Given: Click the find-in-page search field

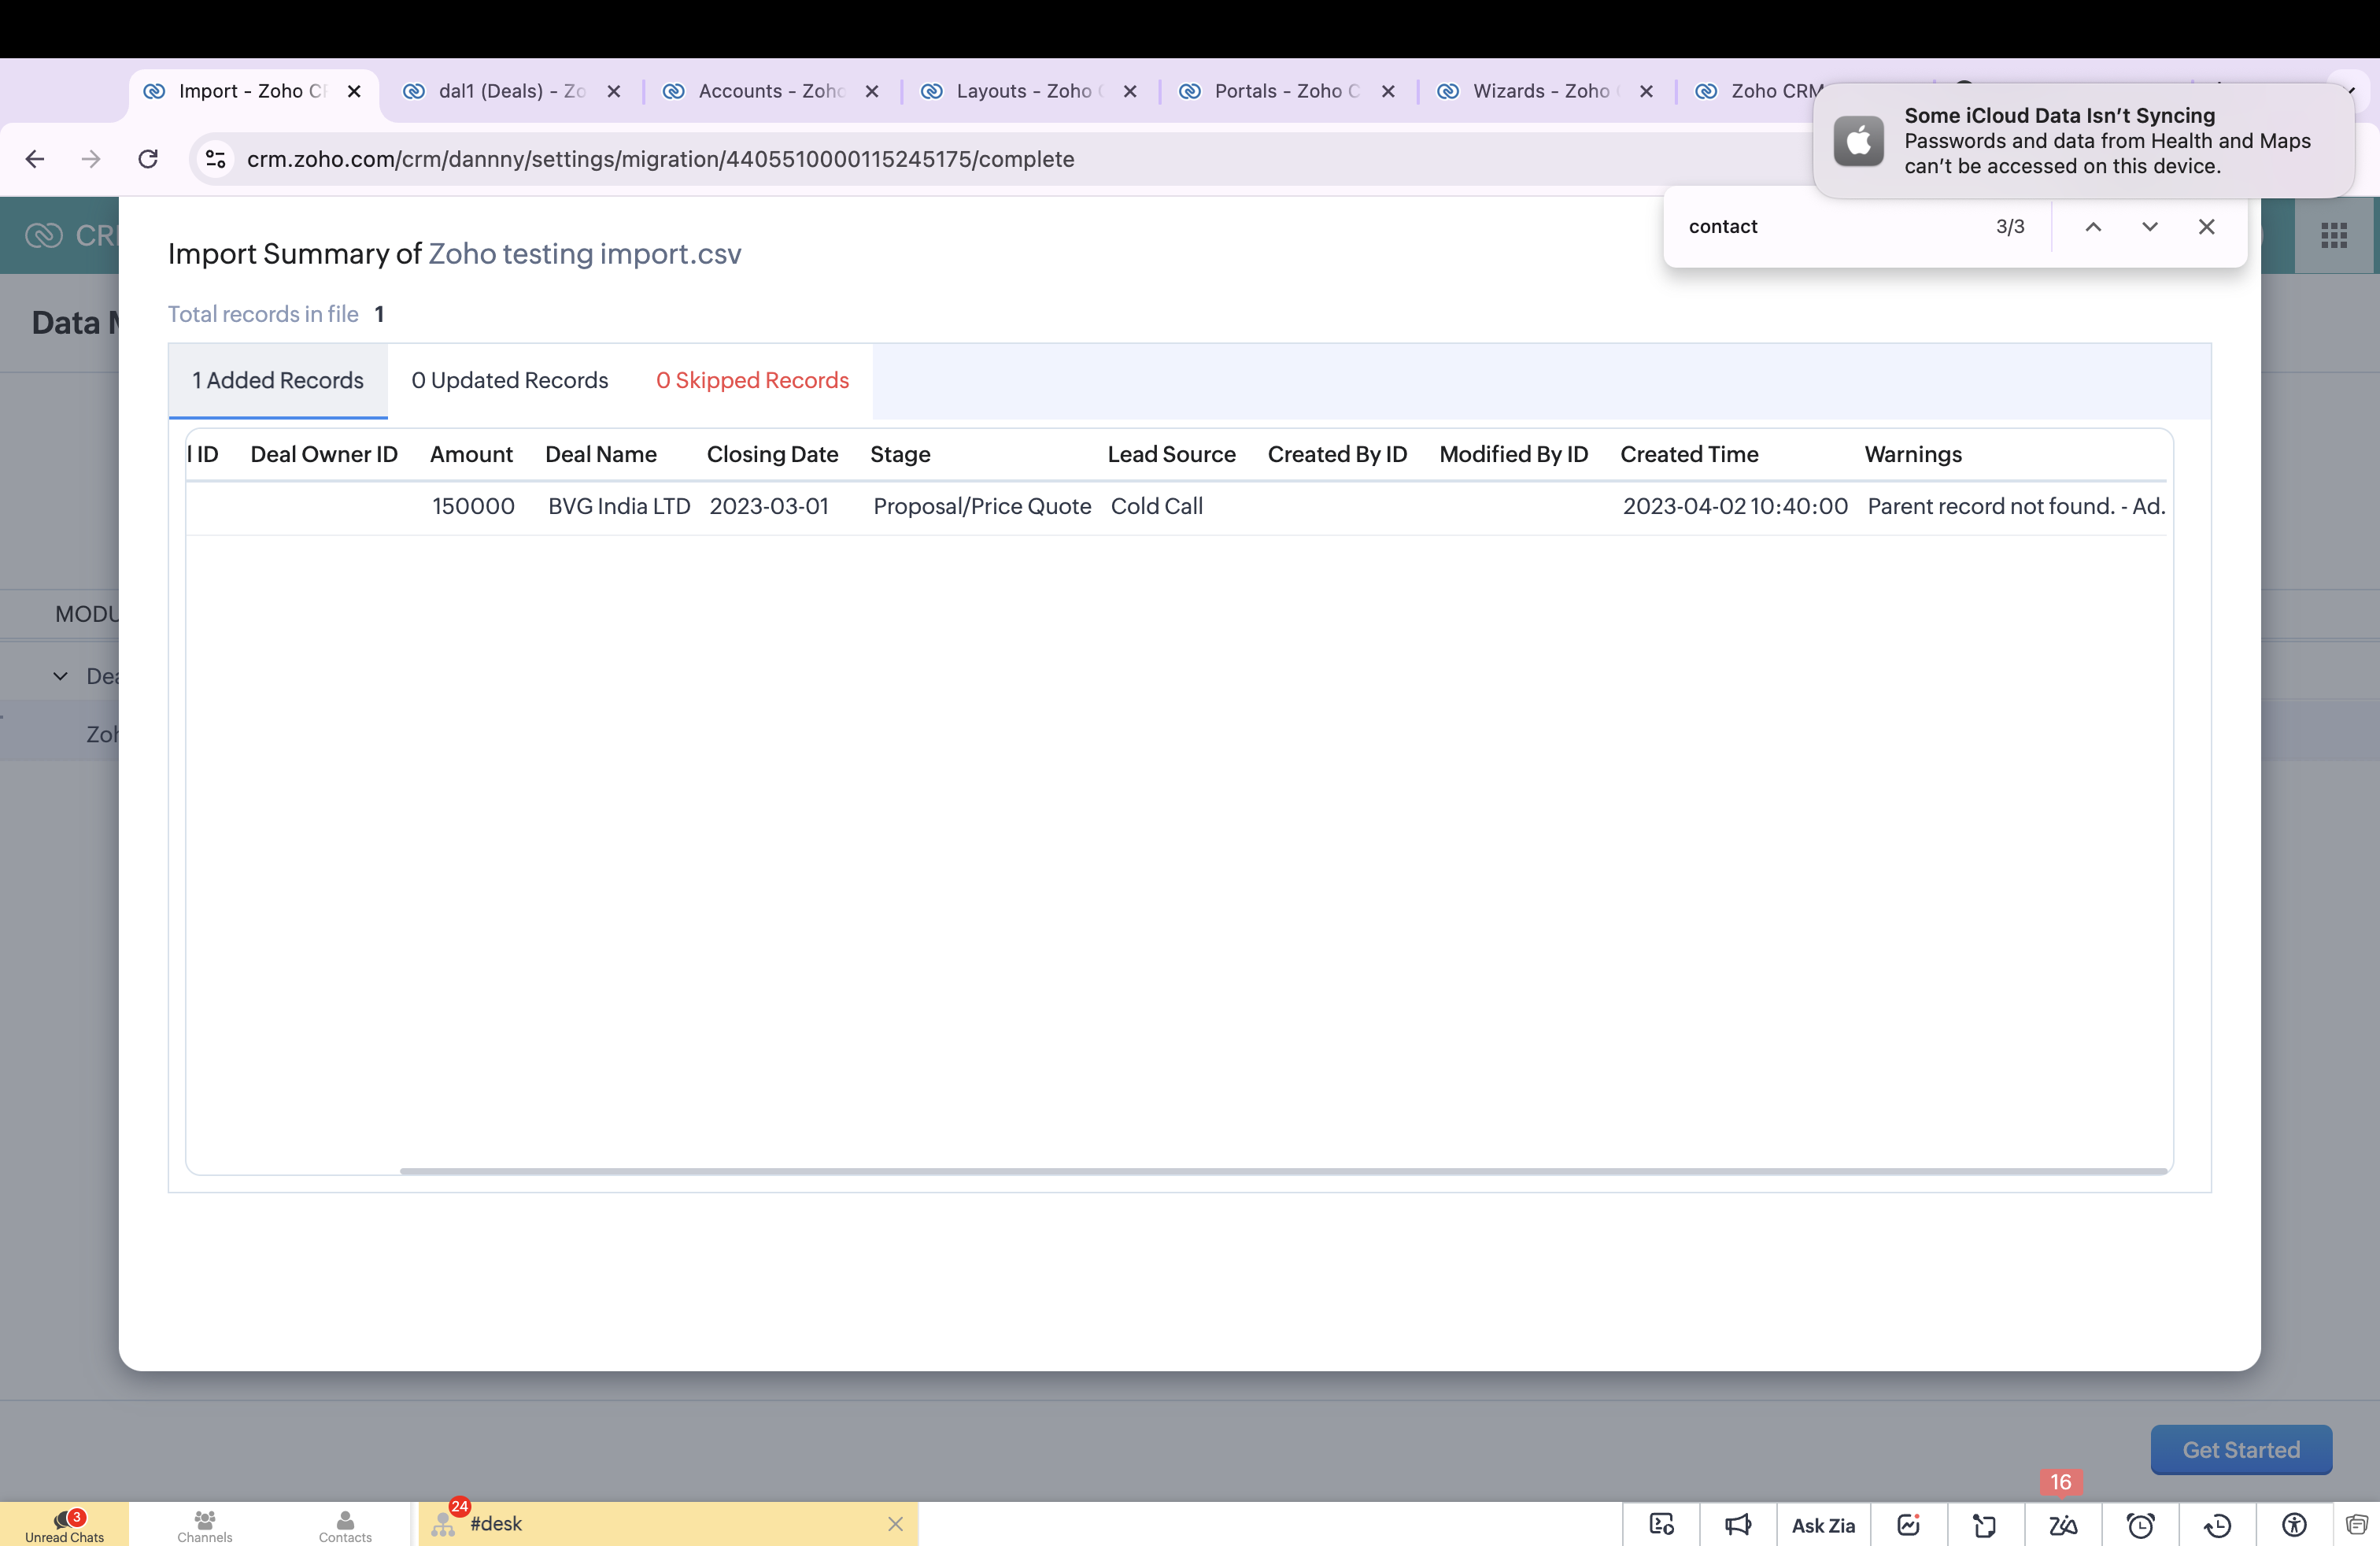Looking at the screenshot, I should (x=1830, y=227).
